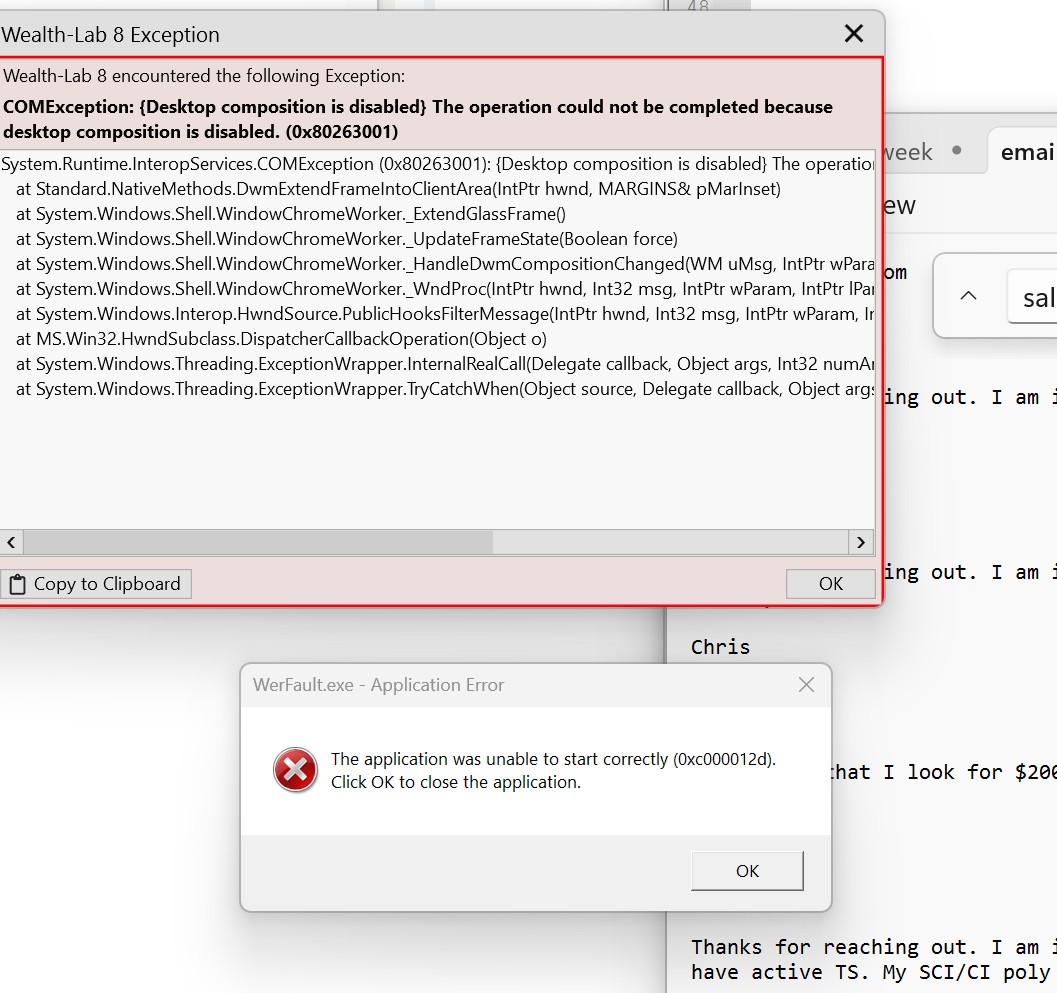Click Copy to Clipboard in exception dialog
Viewport: 1057px width, 993px height.
(96, 584)
